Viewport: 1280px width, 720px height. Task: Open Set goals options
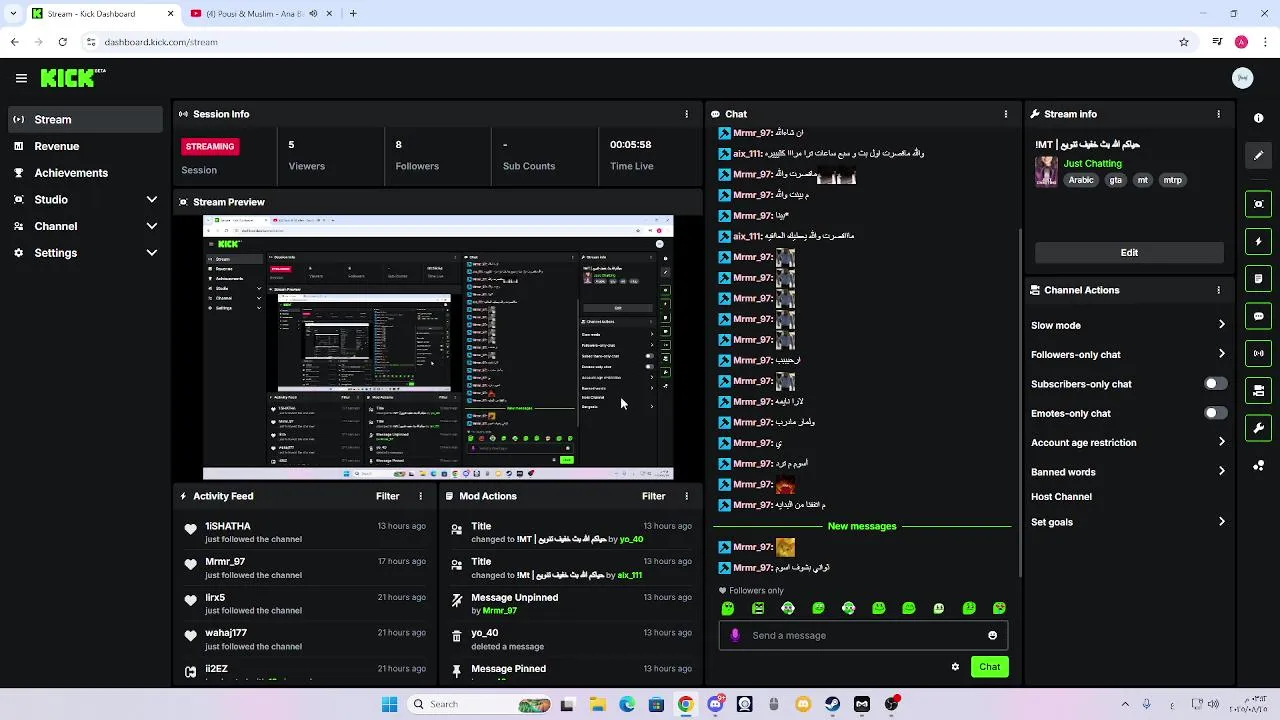[1128, 522]
